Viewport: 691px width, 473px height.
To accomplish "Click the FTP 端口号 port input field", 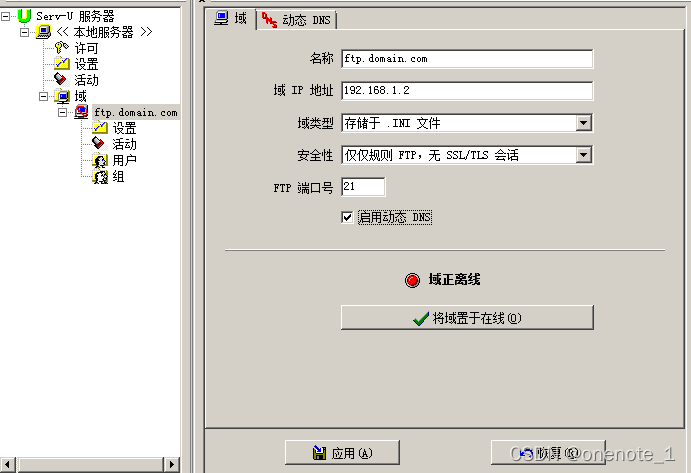I will [363, 186].
